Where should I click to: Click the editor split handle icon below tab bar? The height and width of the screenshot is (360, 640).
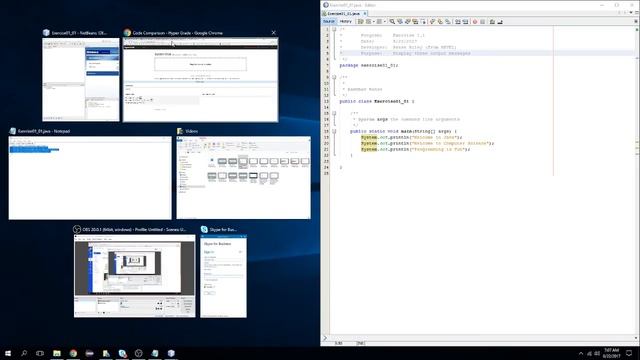click(x=636, y=21)
